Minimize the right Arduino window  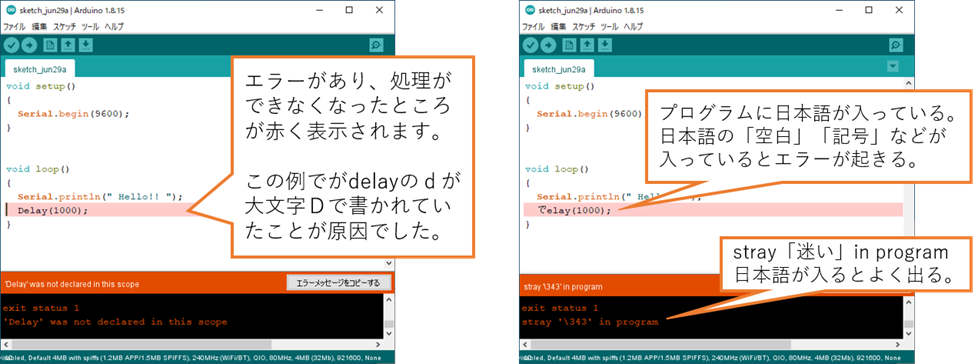(840, 10)
